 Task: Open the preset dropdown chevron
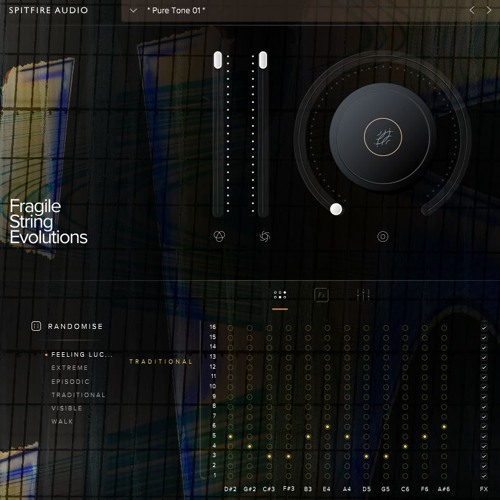click(133, 11)
